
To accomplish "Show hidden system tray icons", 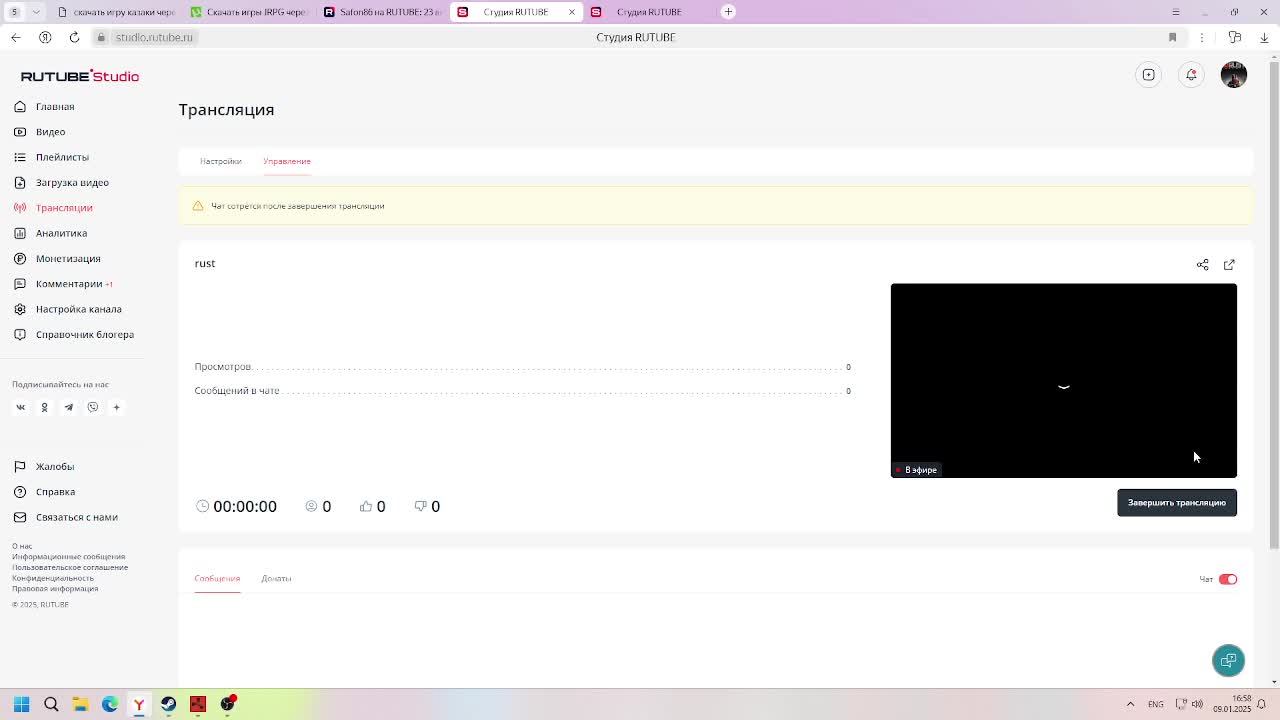I will point(1131,704).
